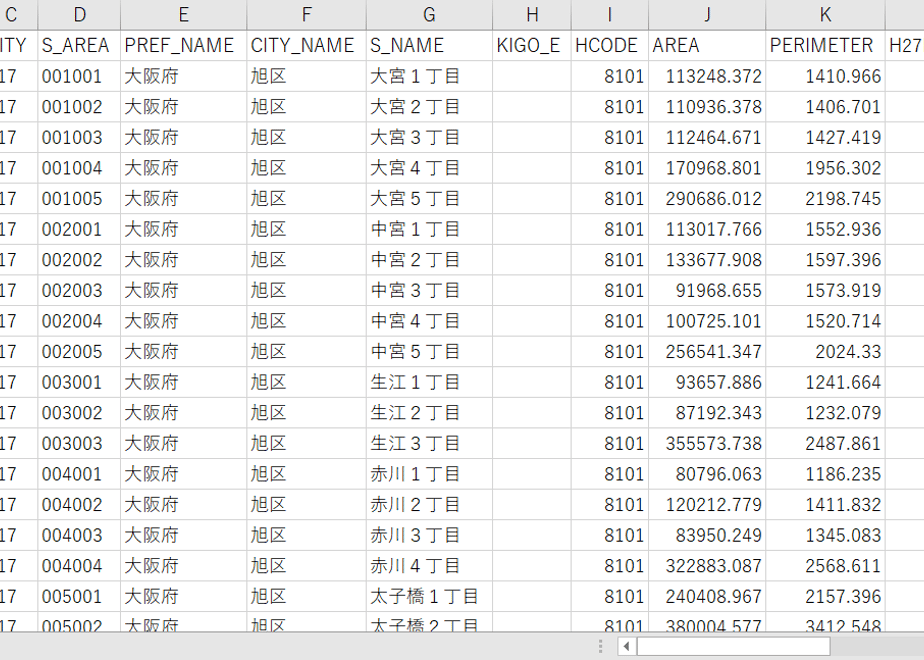Select column E header

(183, 15)
